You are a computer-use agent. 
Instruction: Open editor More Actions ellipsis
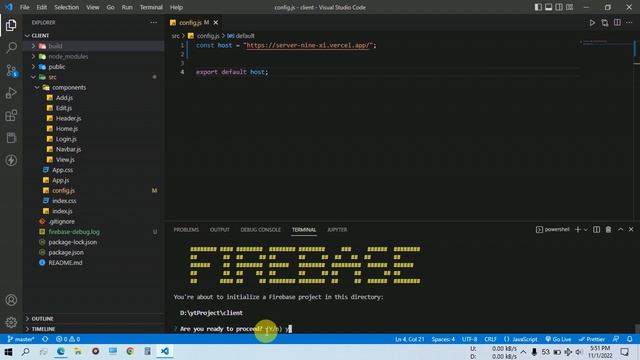pyautogui.click(x=629, y=23)
